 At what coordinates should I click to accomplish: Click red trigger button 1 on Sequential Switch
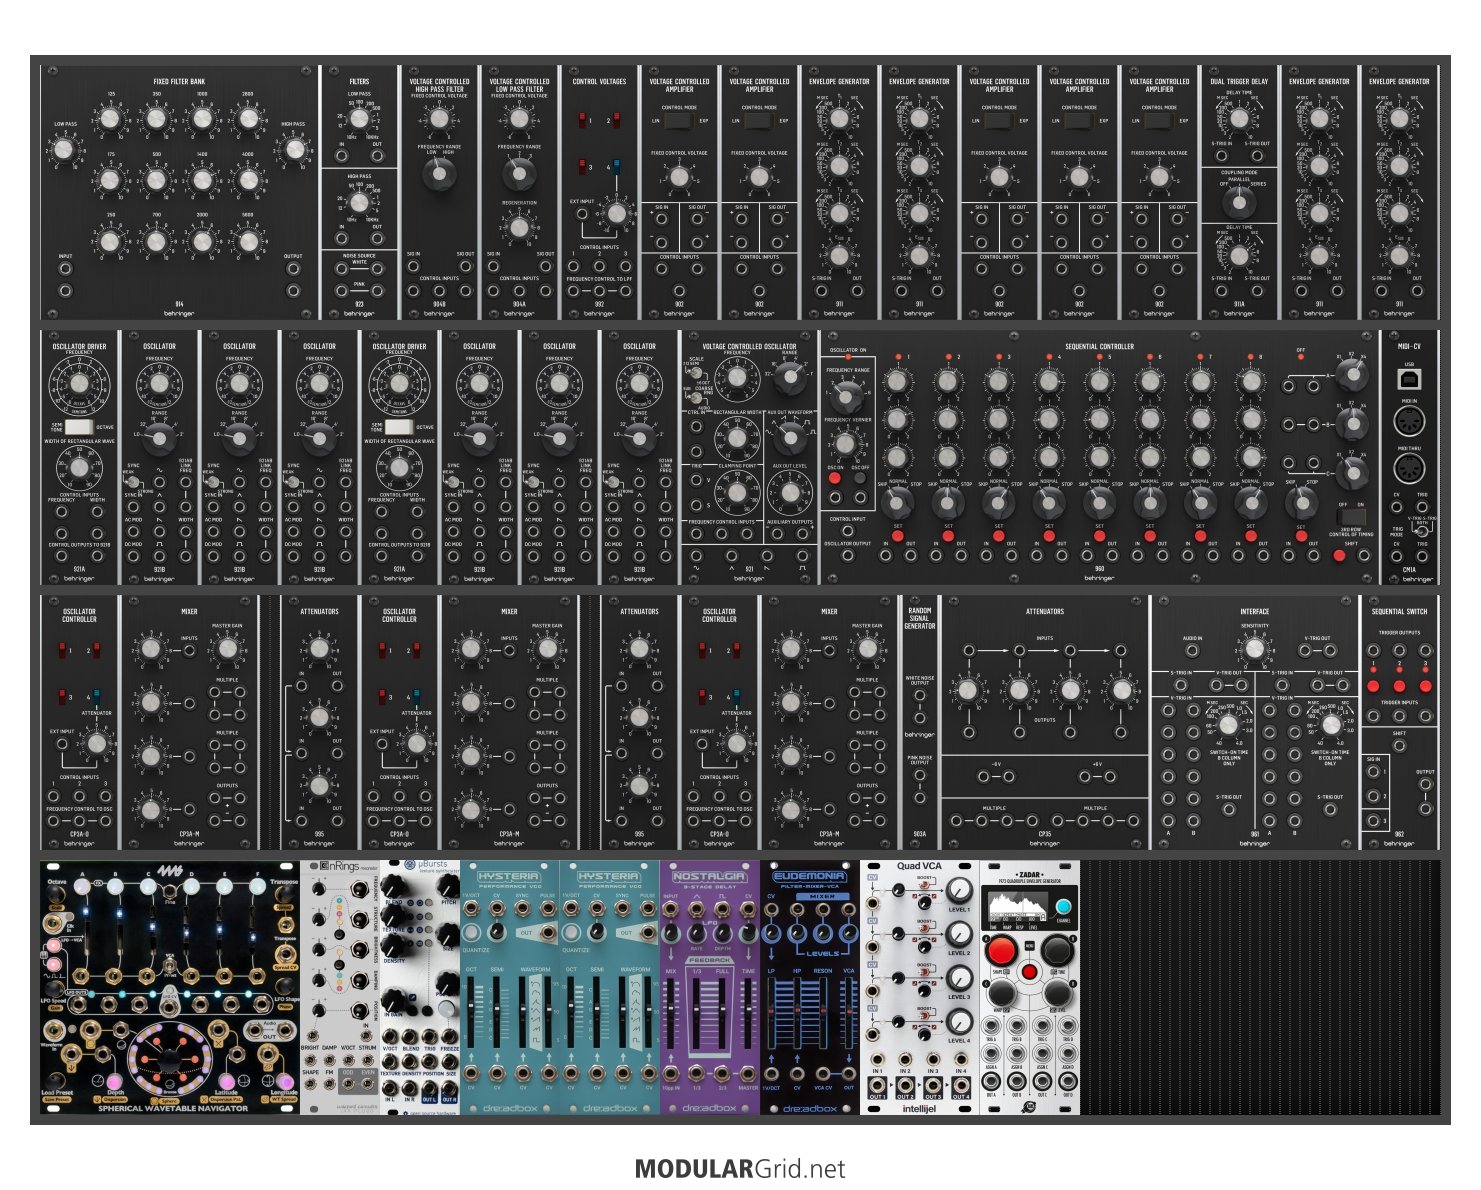click(x=1373, y=686)
